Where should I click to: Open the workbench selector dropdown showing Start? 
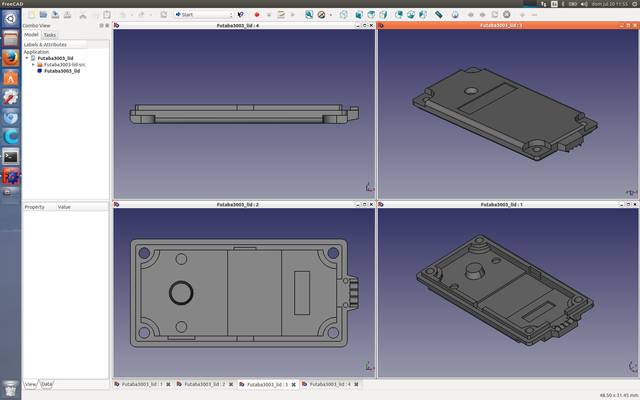203,15
